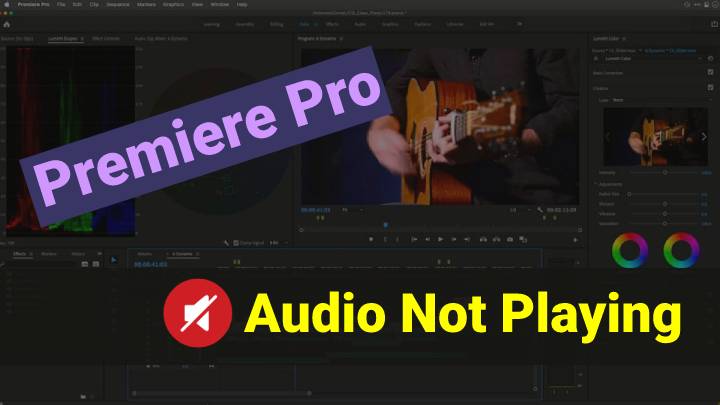The height and width of the screenshot is (405, 720).
Task: Open the playback resolution dropdown
Action: pyautogui.click(x=519, y=210)
